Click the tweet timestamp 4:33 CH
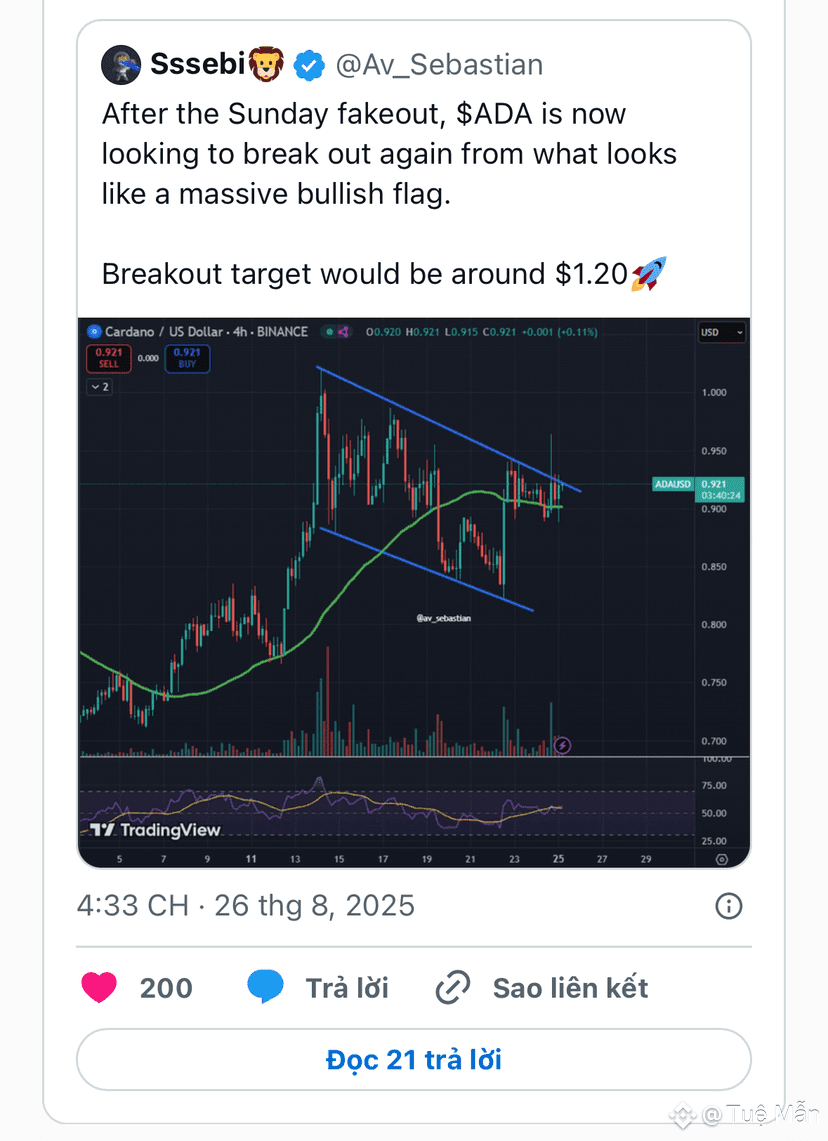The height and width of the screenshot is (1141, 828). [x=132, y=906]
